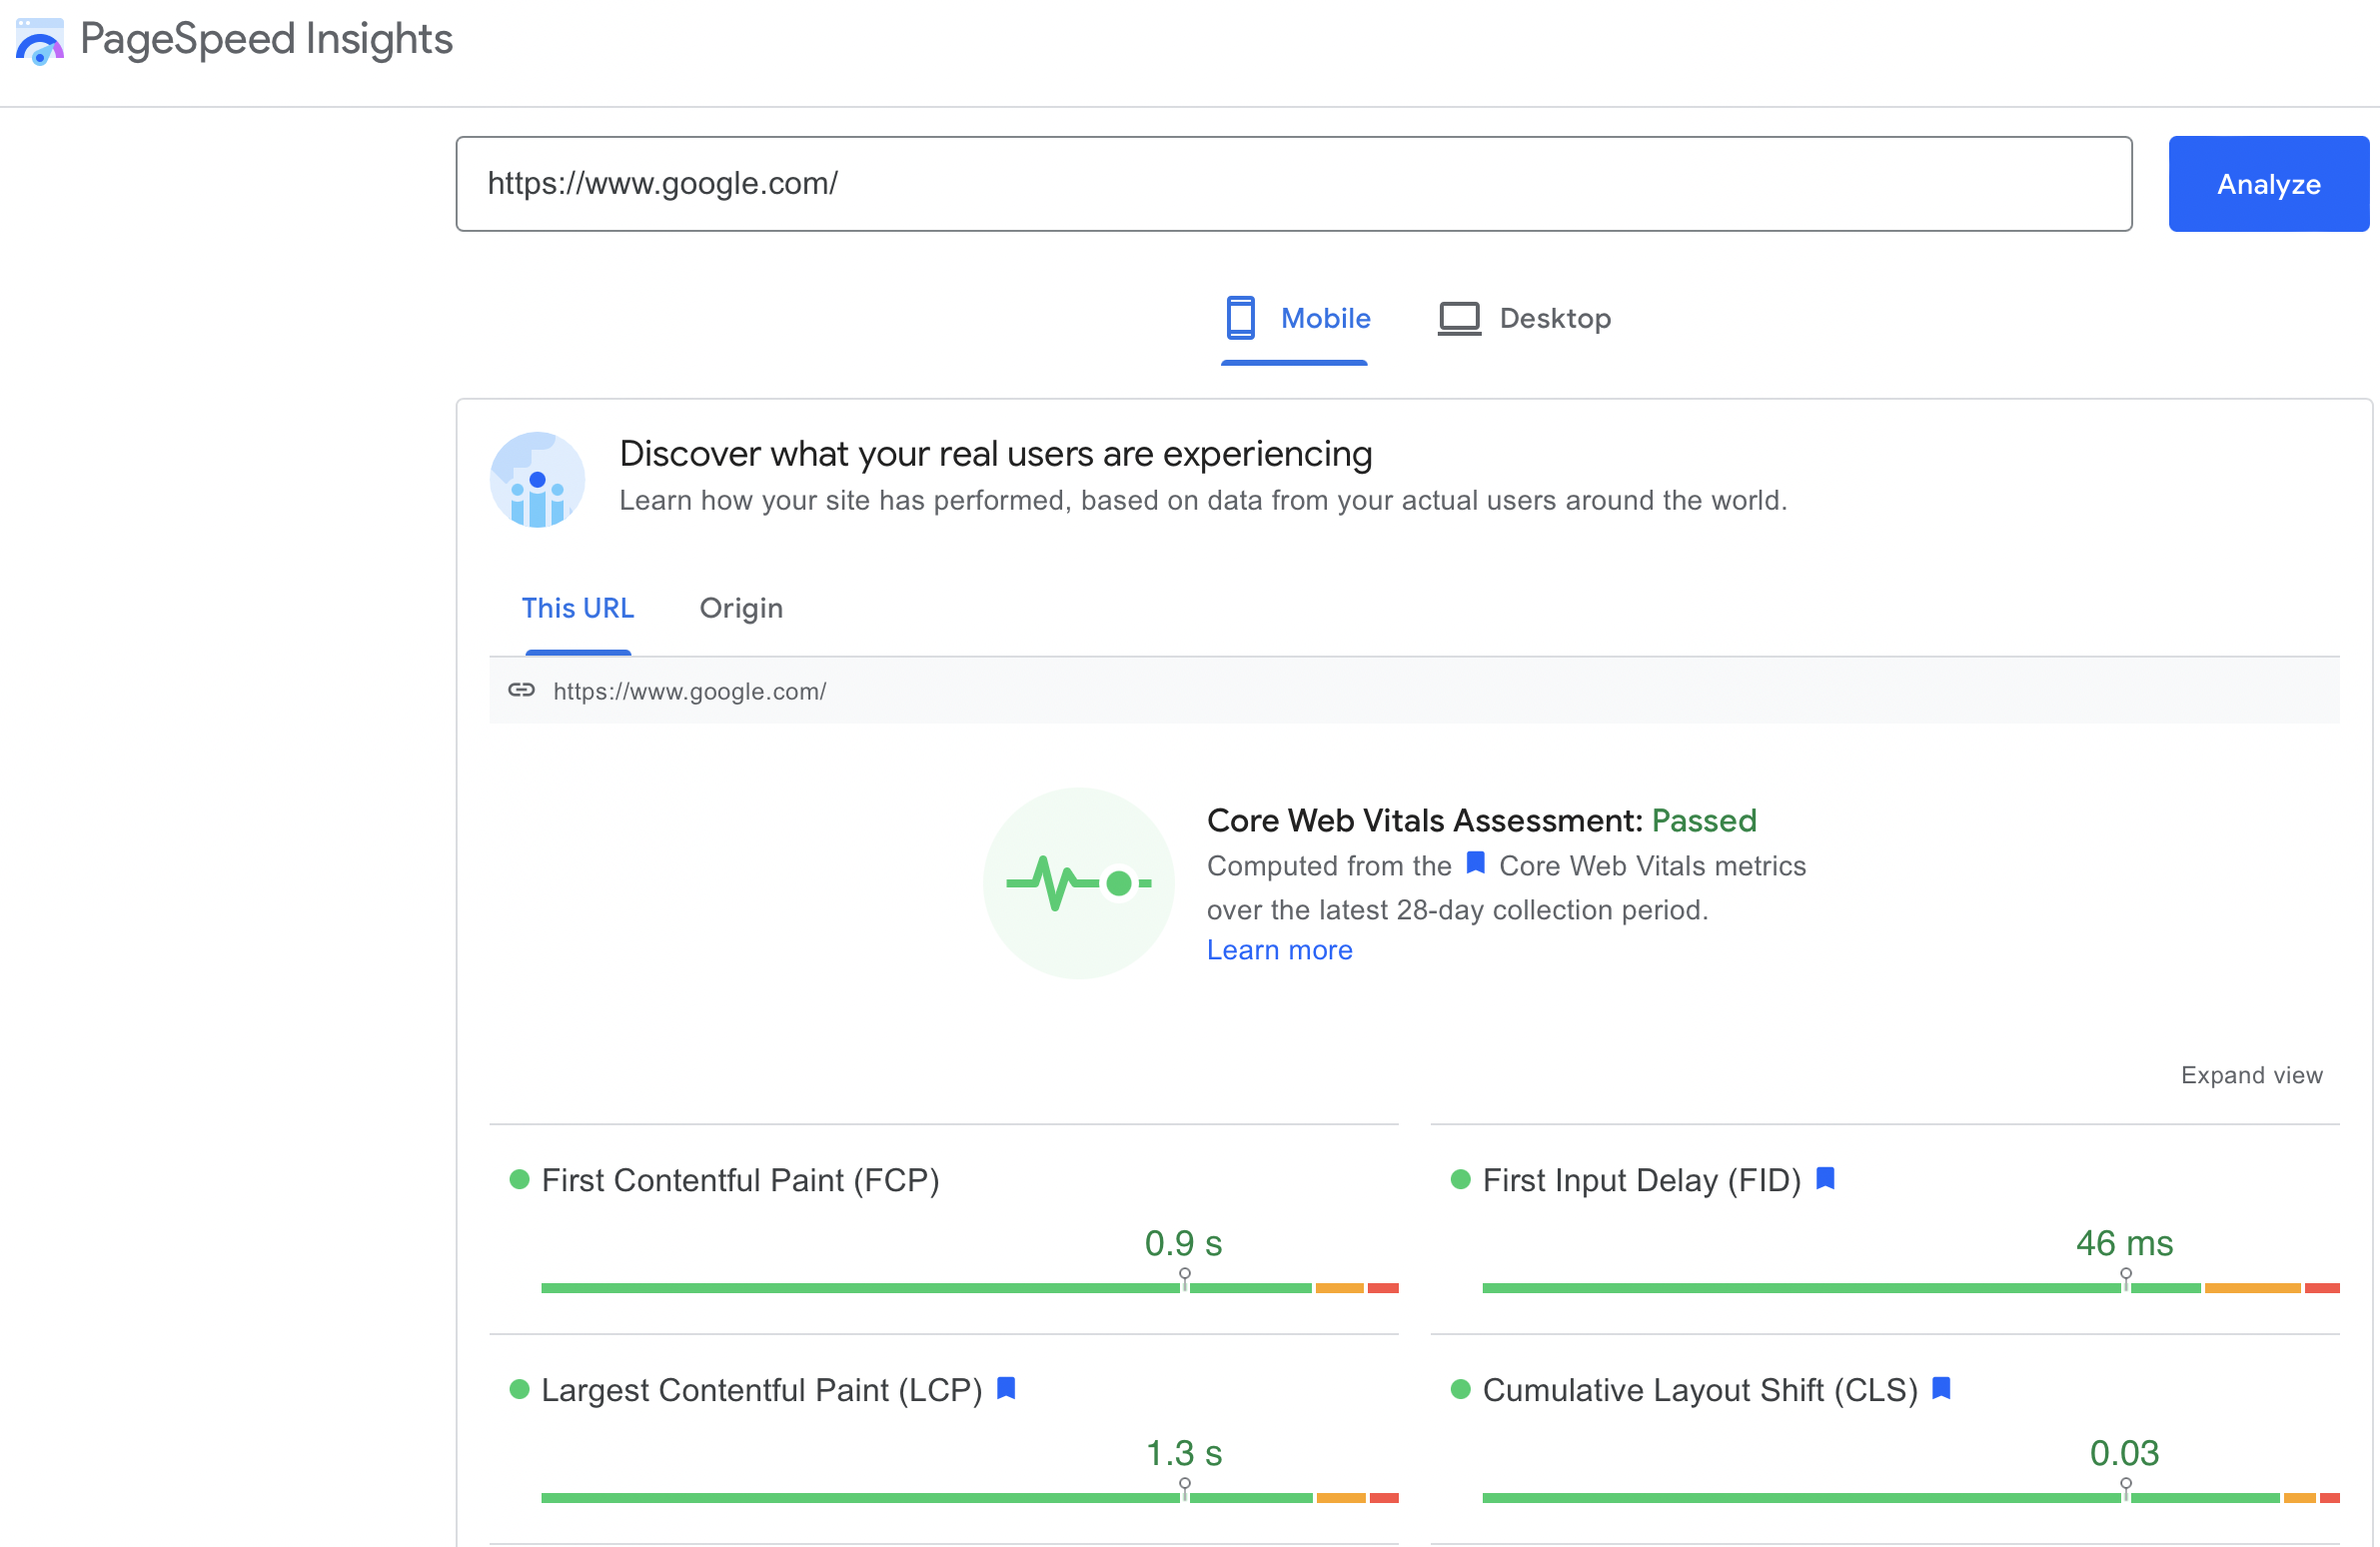Click the real users globe illustration

point(537,480)
